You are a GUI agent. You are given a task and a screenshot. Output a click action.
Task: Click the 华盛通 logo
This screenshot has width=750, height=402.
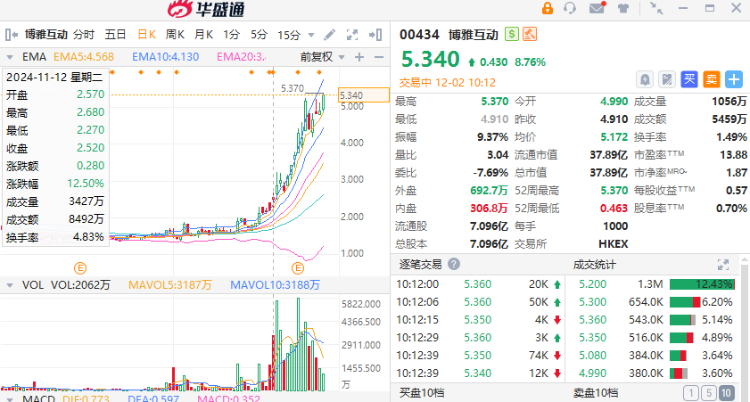coord(206,9)
